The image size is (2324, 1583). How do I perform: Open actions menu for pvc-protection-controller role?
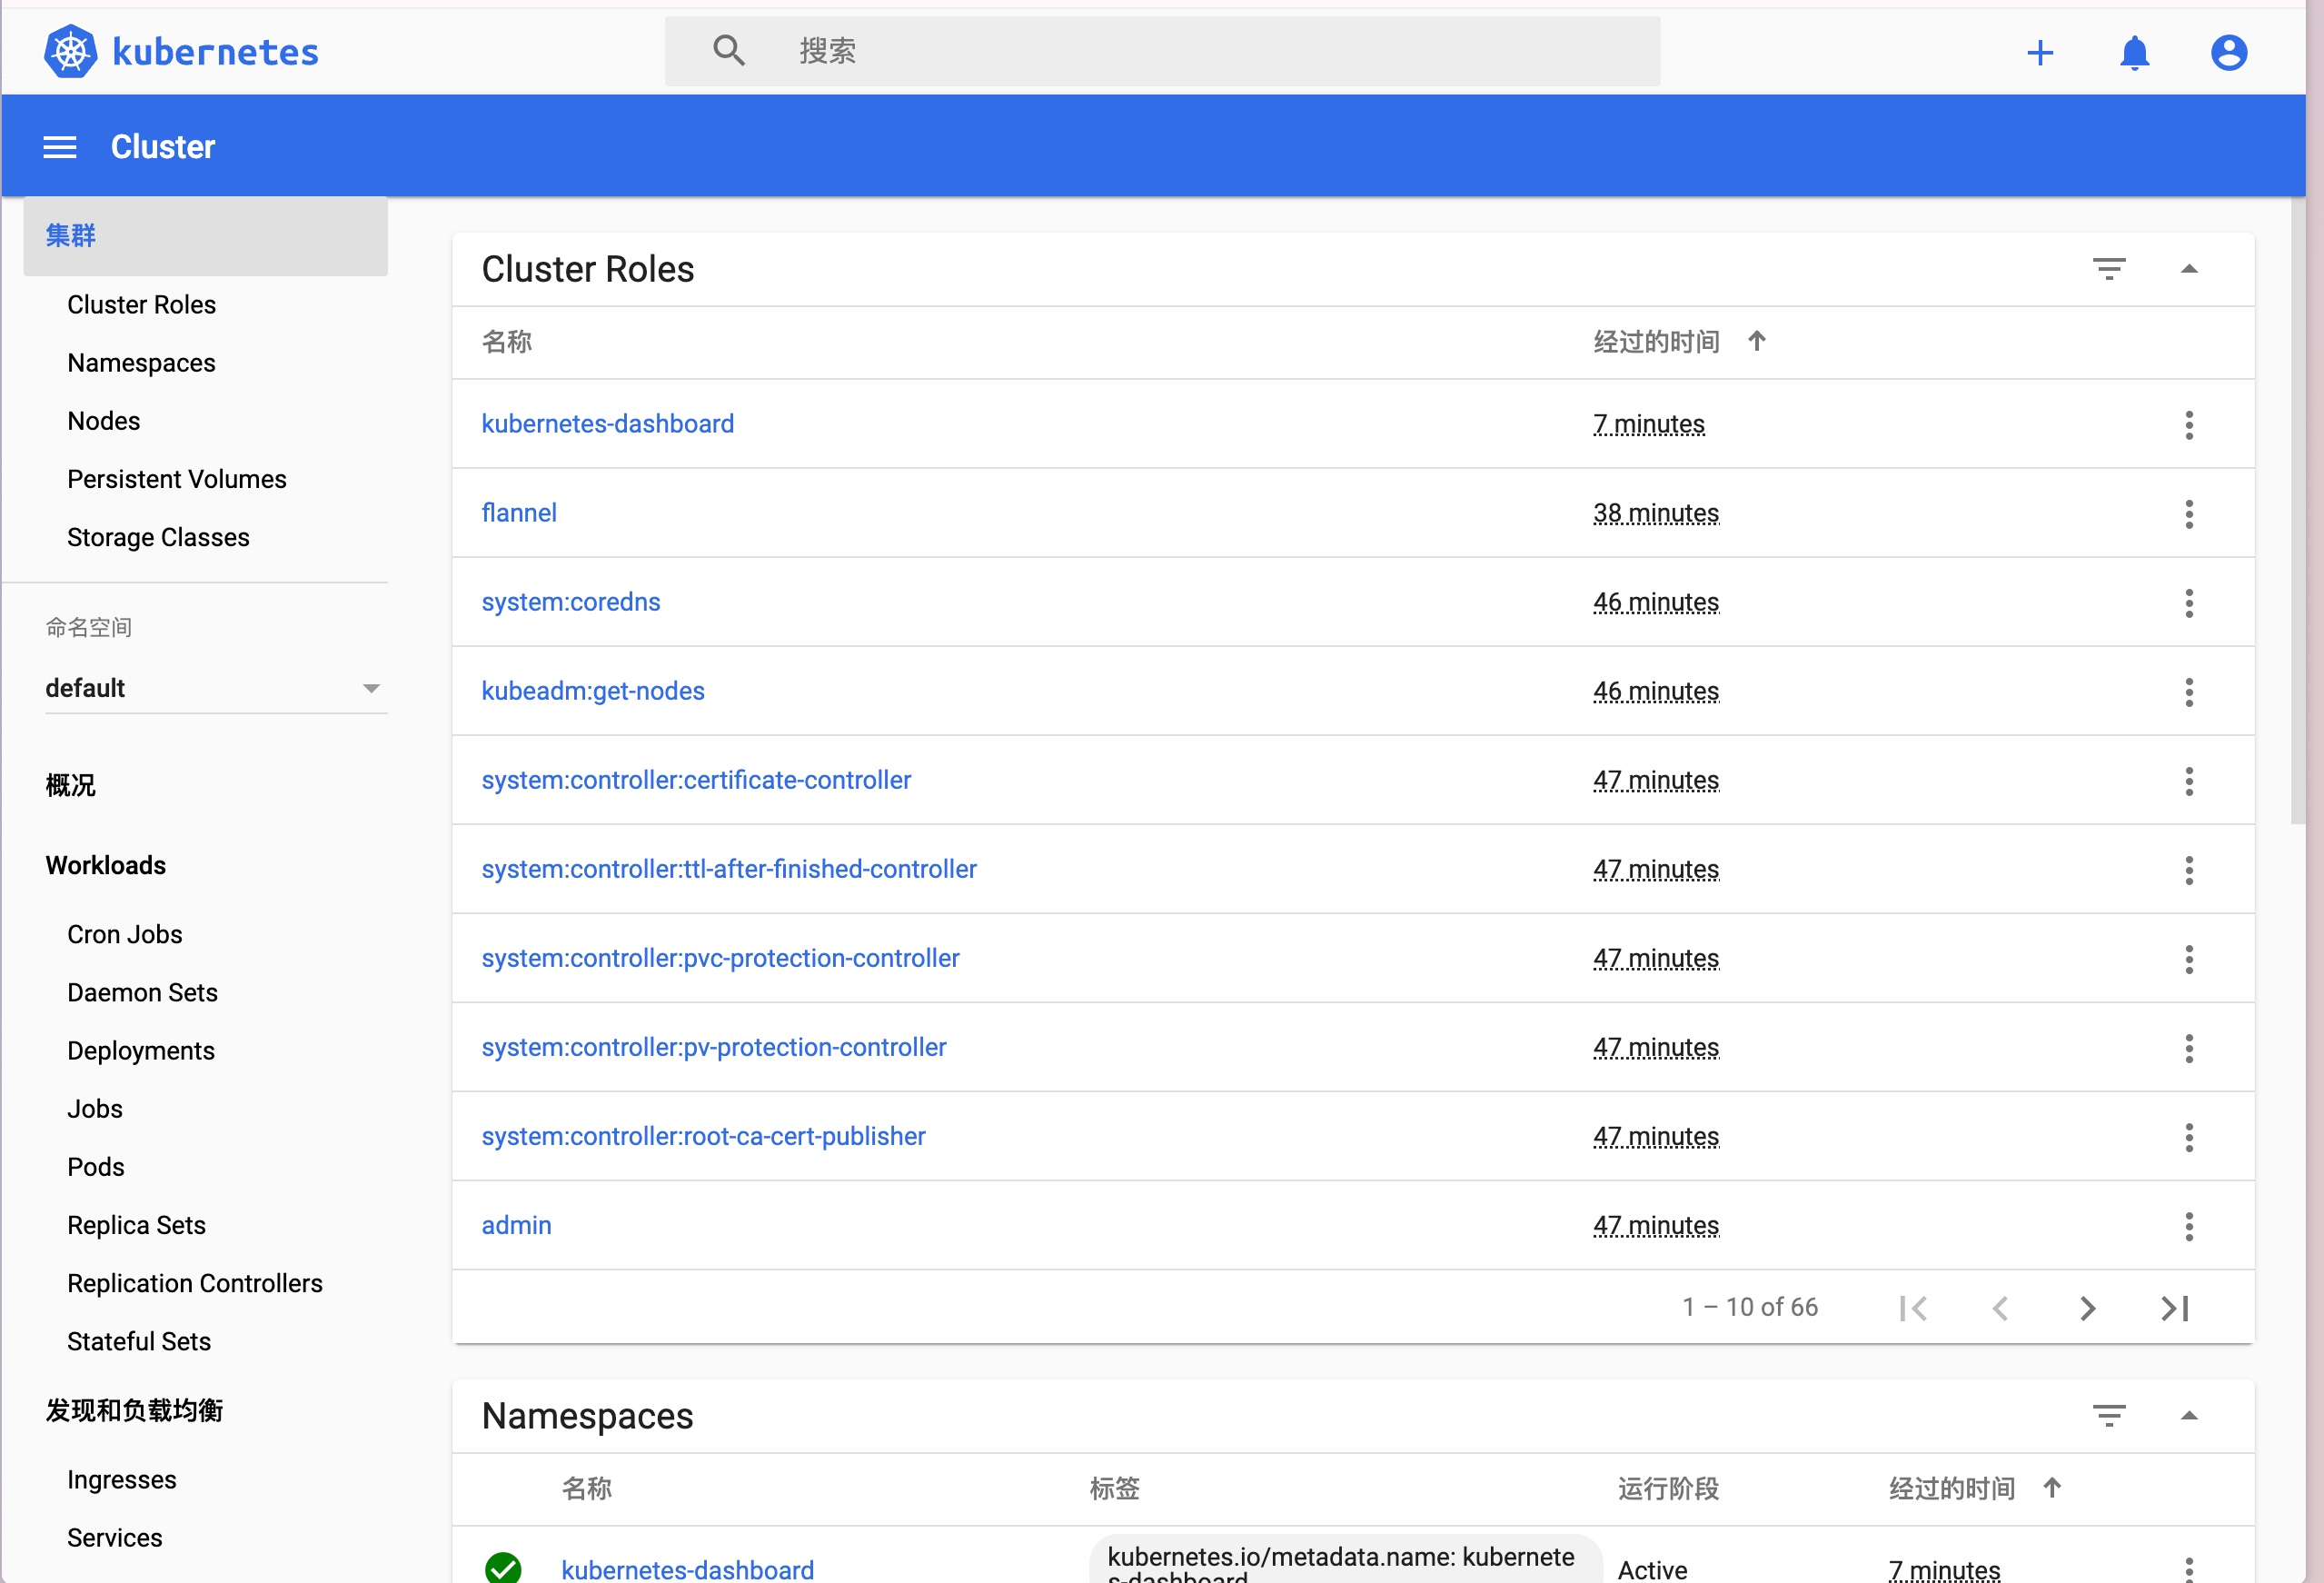click(2189, 958)
